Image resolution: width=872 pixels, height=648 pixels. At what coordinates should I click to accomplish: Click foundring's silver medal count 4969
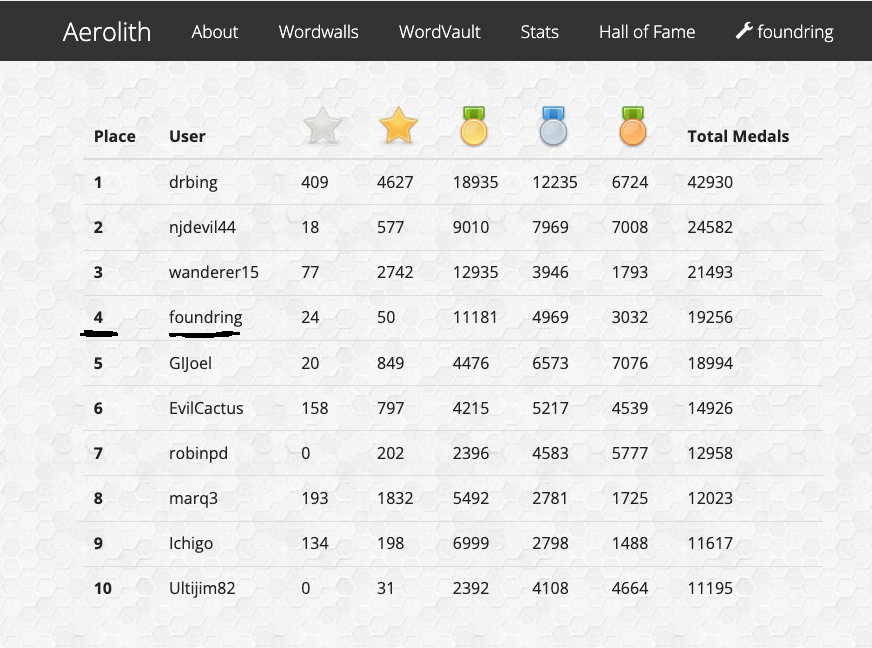click(551, 318)
